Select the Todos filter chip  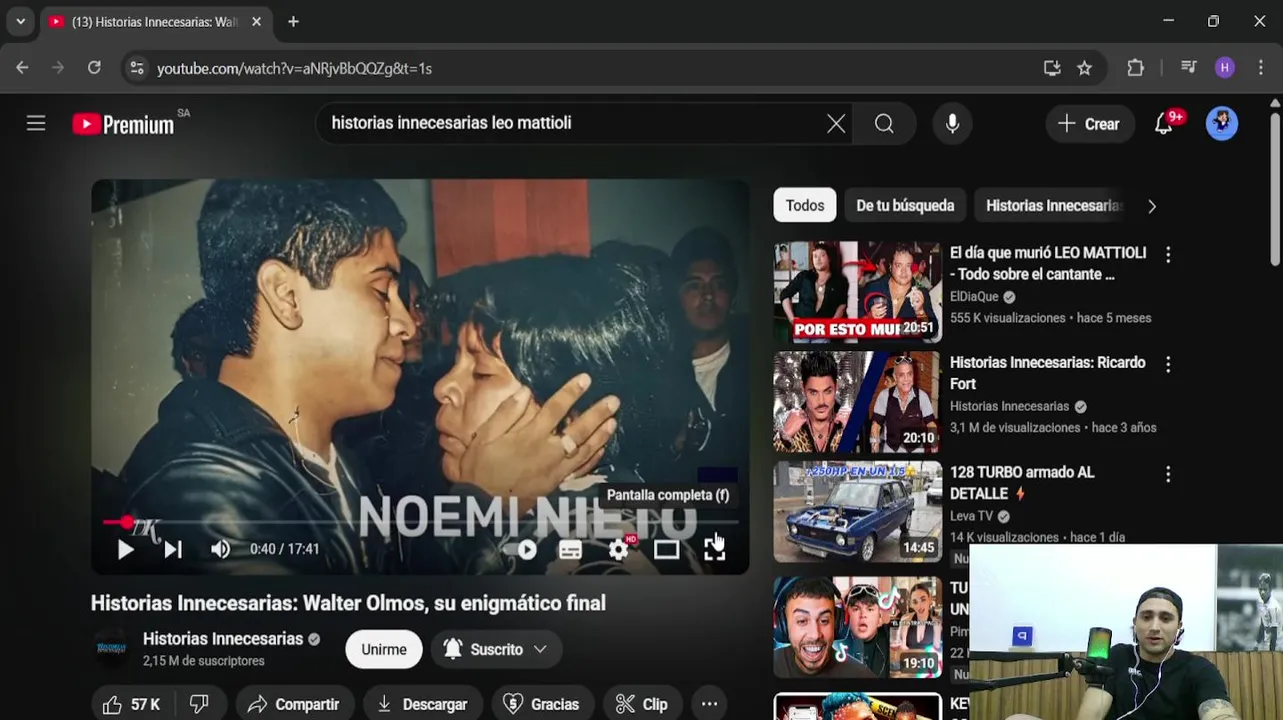tap(805, 205)
